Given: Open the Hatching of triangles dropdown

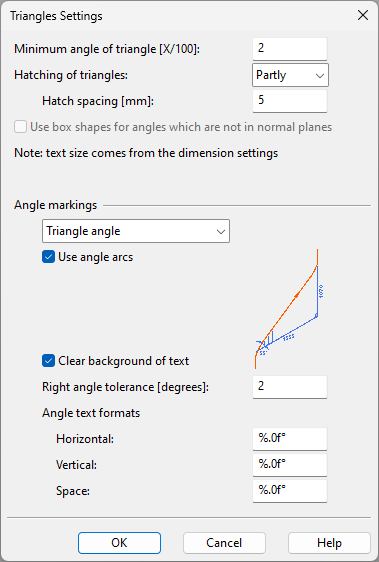Looking at the screenshot, I should 290,75.
